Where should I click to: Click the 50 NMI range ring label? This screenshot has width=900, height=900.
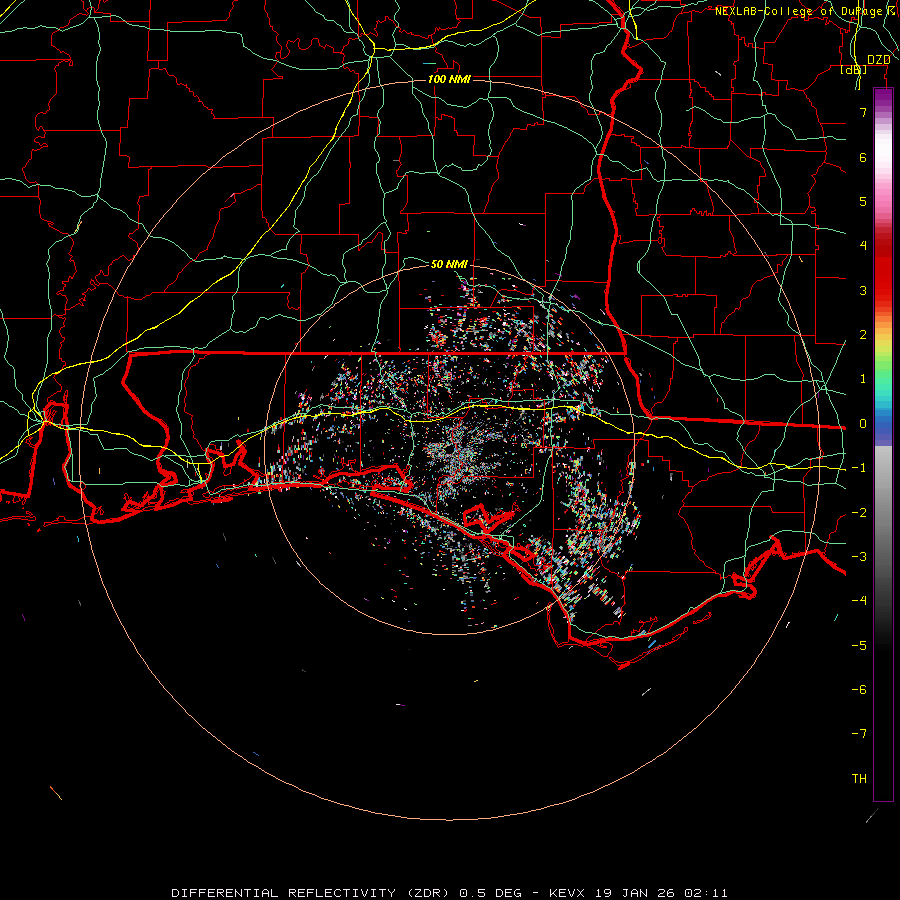[x=449, y=264]
